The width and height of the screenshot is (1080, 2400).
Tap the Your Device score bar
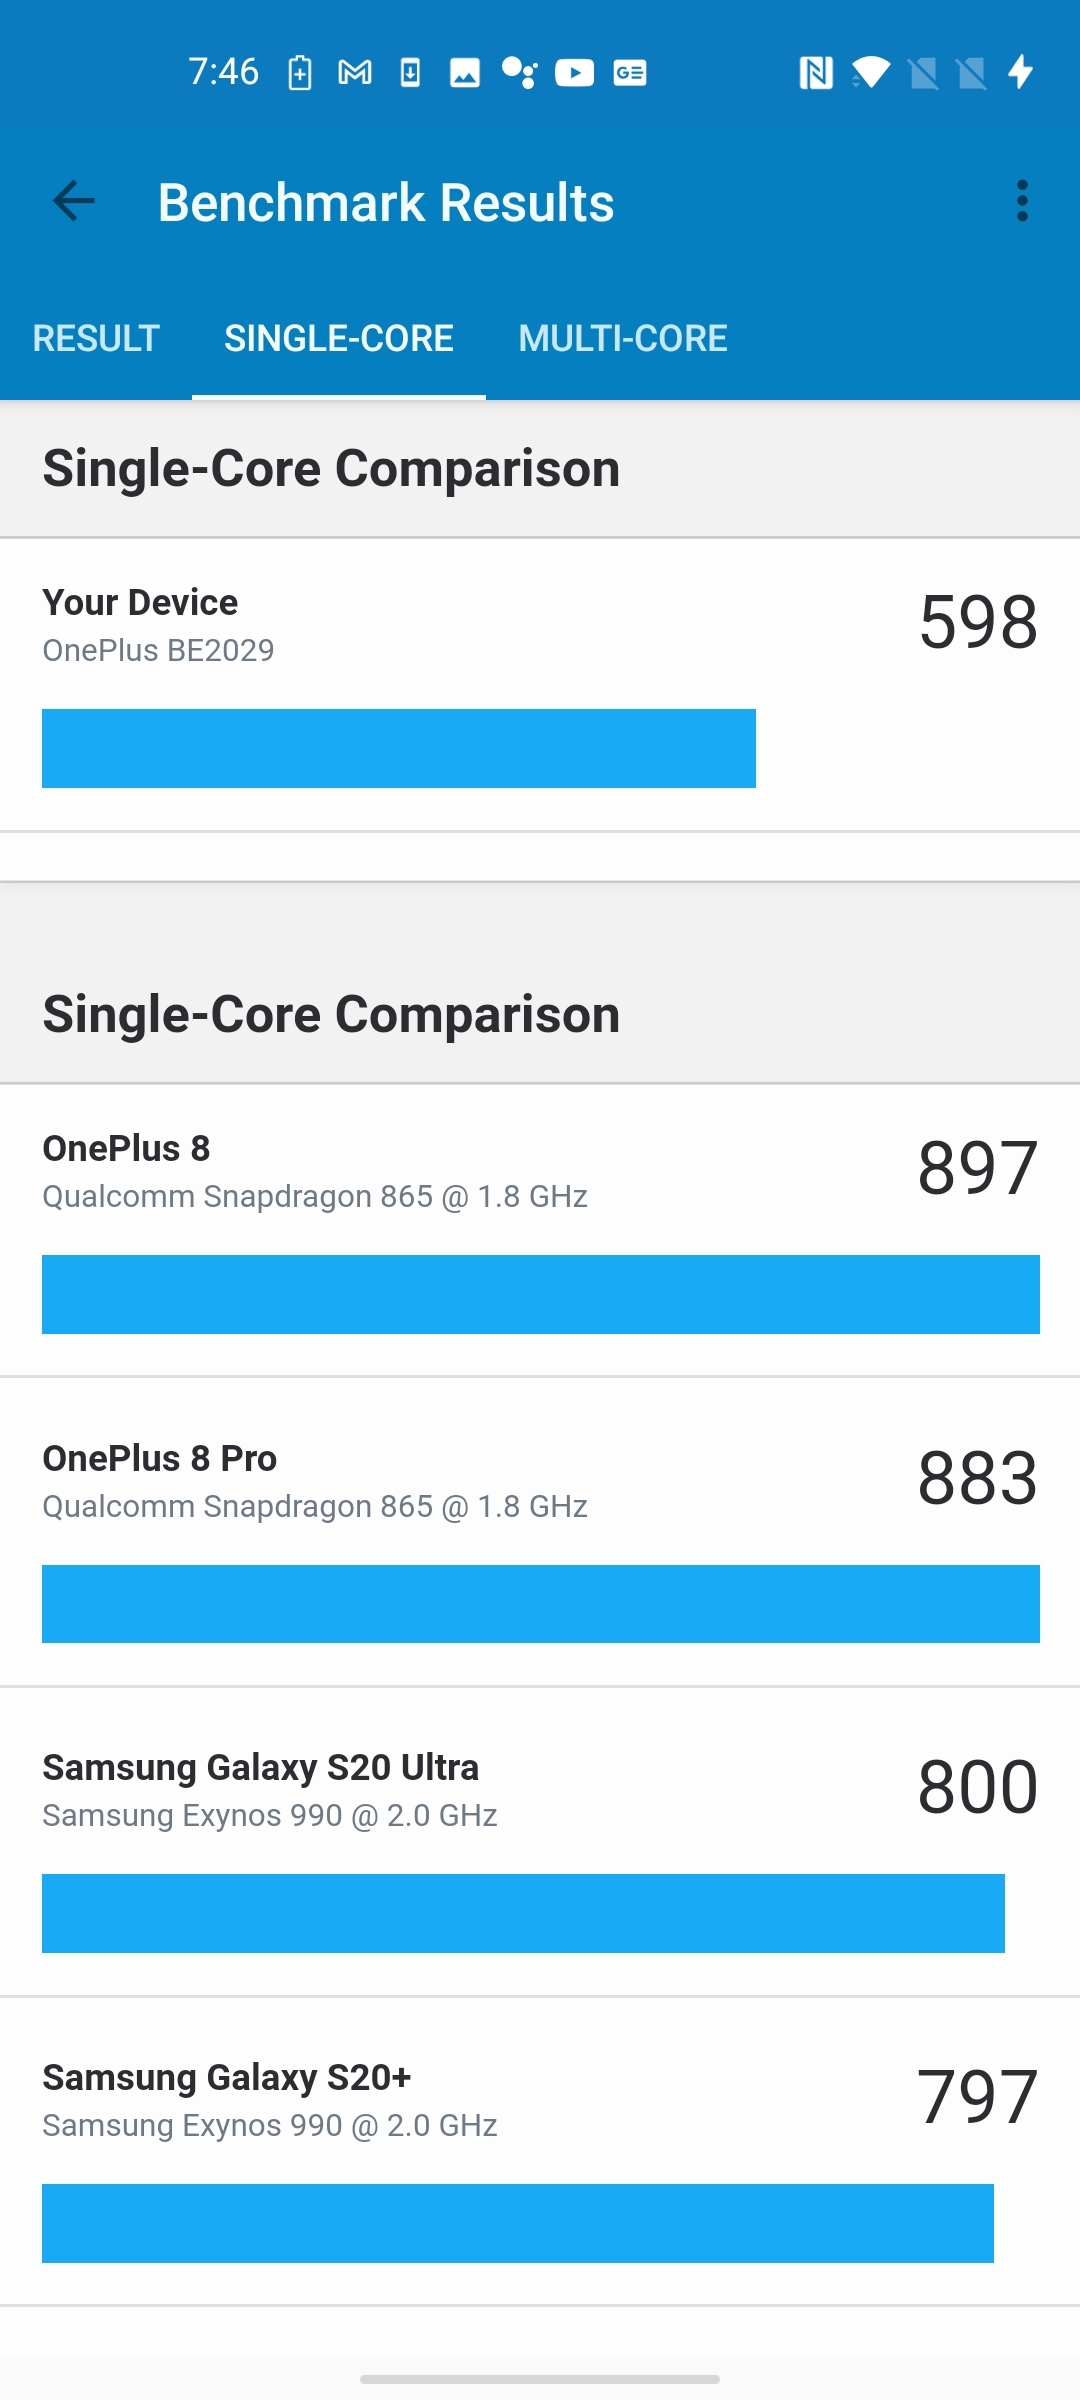[x=398, y=748]
